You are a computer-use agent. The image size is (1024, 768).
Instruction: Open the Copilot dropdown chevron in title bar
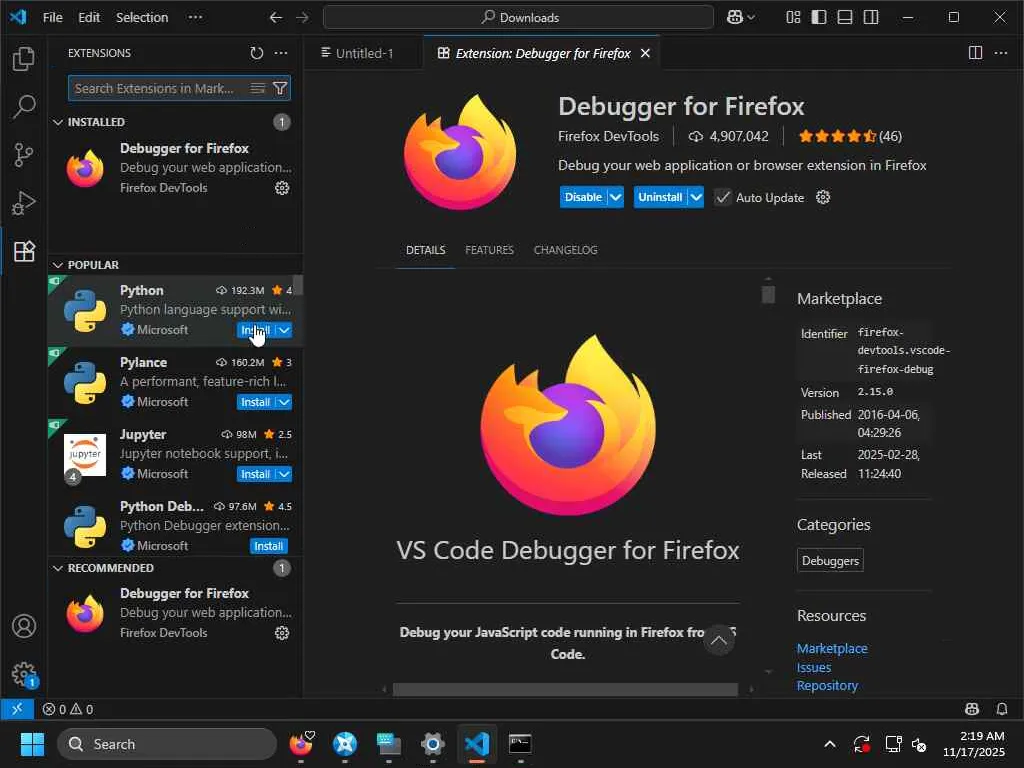tap(751, 18)
